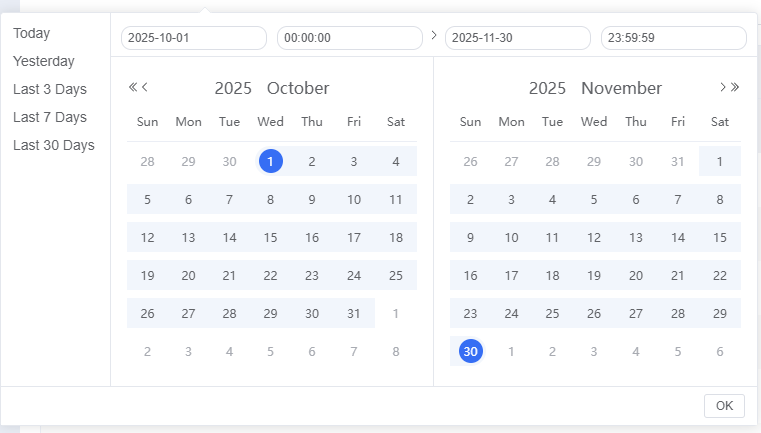Click the start time field 00:00:00
The width and height of the screenshot is (761, 433).
[350, 38]
